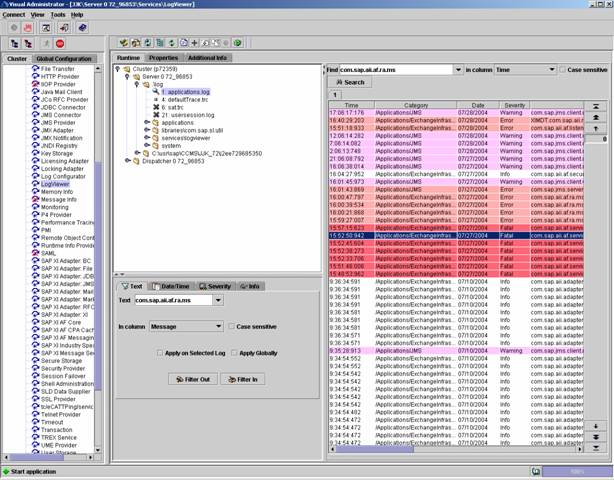The width and height of the screenshot is (614, 480).
Task: Open the Tools menu
Action: pos(58,15)
